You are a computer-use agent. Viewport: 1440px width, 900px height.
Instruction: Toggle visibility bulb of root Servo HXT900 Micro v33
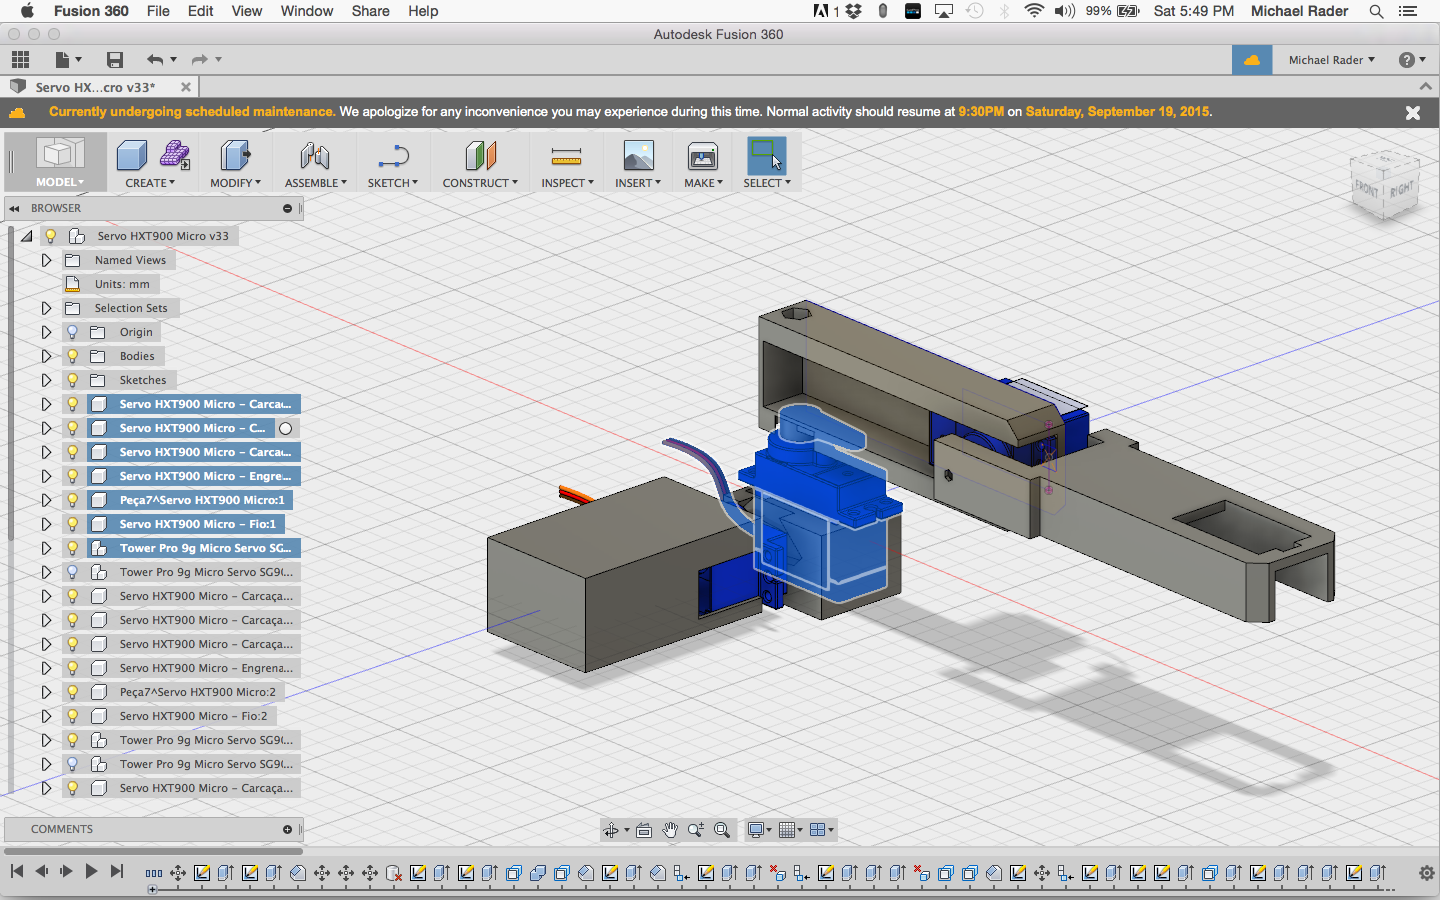(50, 236)
